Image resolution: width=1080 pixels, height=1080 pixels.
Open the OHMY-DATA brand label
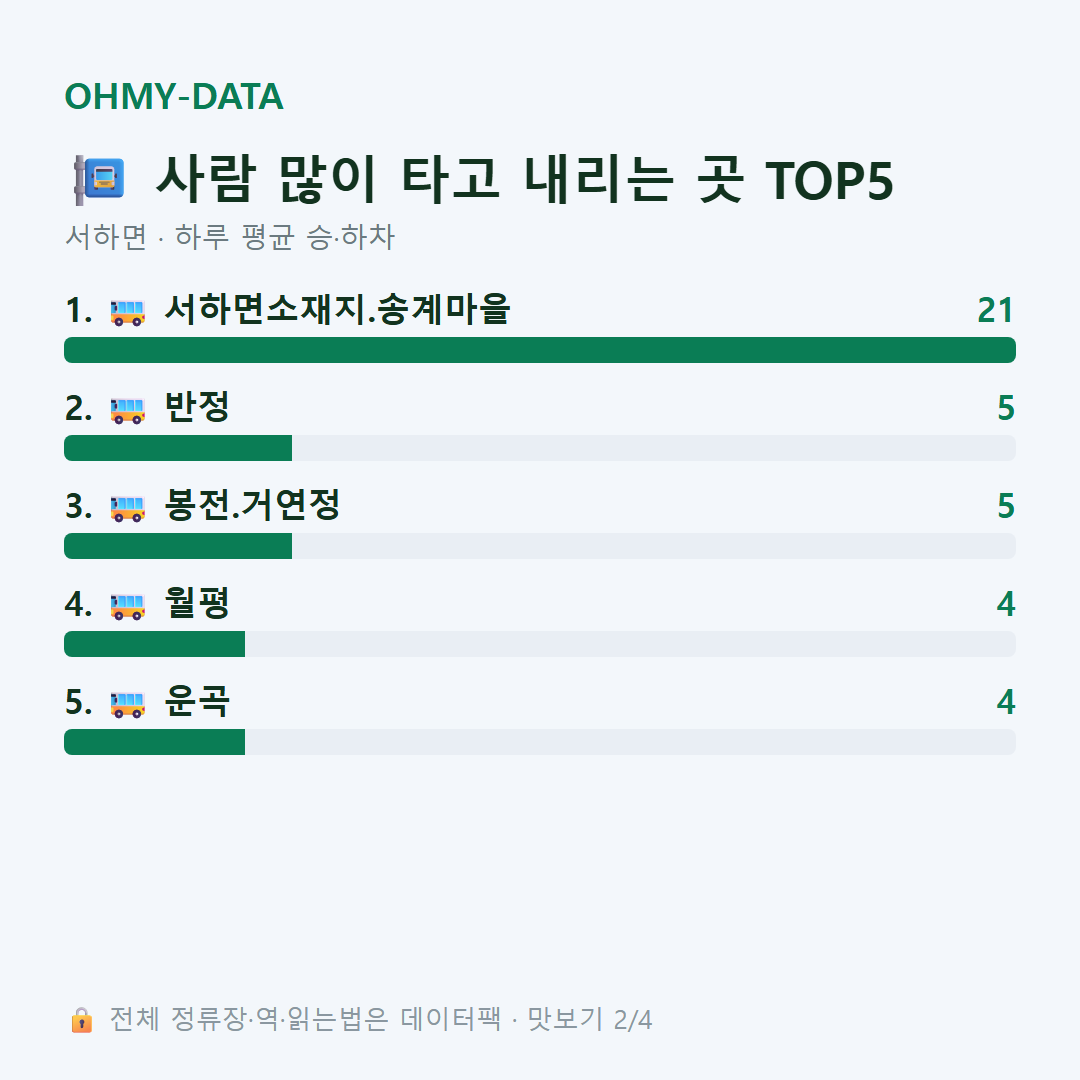pyautogui.click(x=174, y=96)
